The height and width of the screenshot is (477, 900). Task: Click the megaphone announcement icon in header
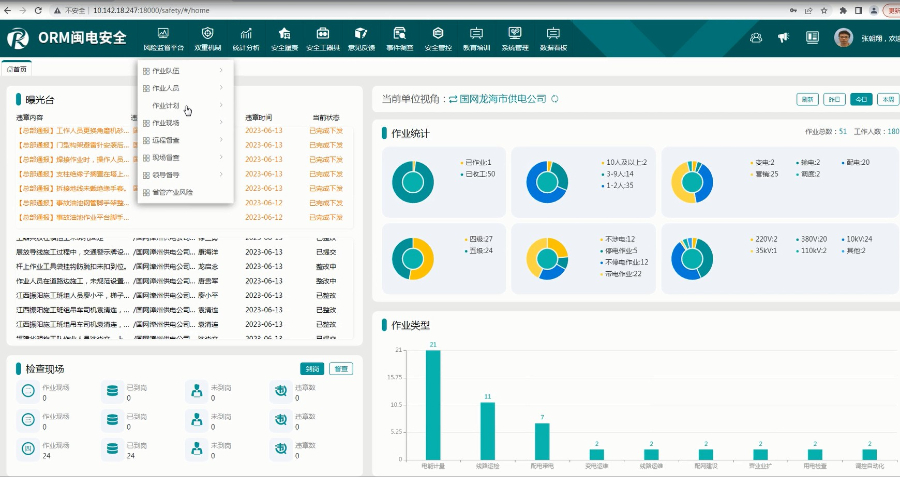point(783,38)
